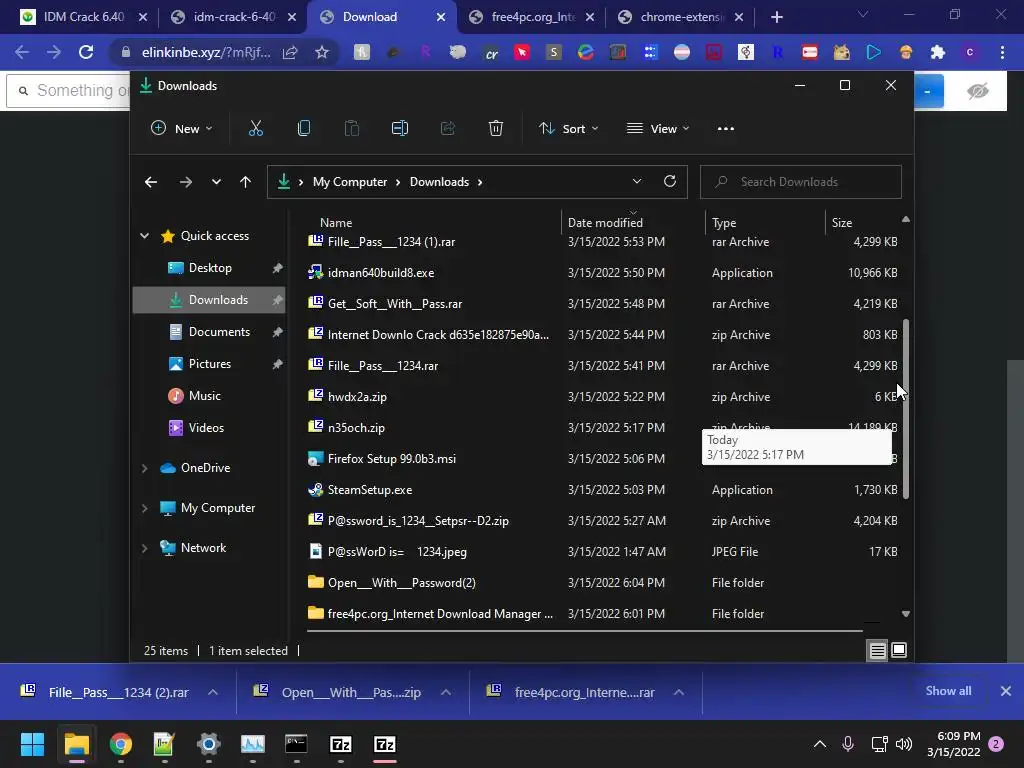Open the View dropdown menu

(658, 129)
